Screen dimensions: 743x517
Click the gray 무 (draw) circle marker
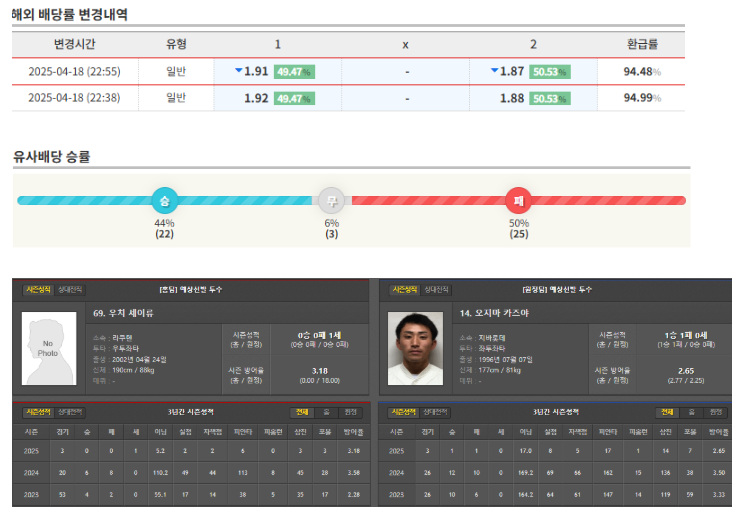click(332, 200)
